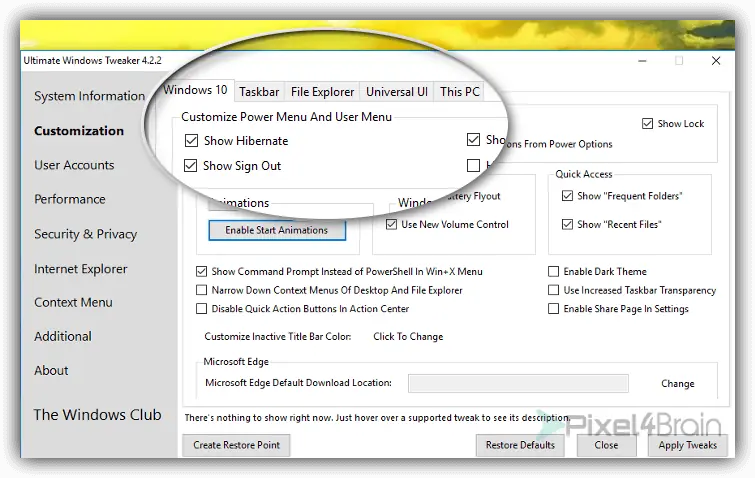The height and width of the screenshot is (478, 755).
Task: Toggle Show Command Prompt Instead of PowerShell
Action: click(x=201, y=271)
